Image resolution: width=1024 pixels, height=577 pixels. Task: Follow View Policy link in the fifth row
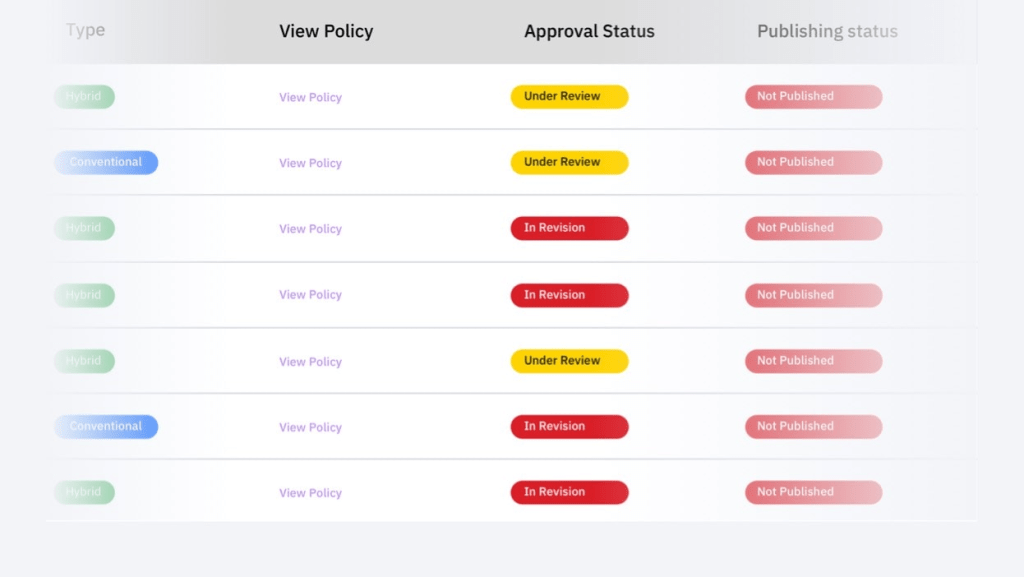[x=310, y=362]
